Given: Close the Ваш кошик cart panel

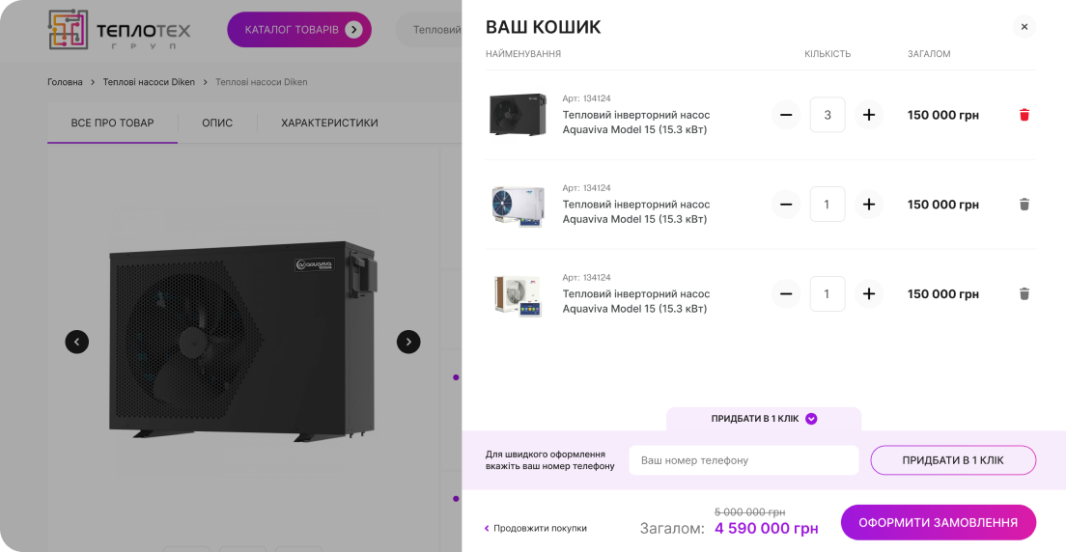Looking at the screenshot, I should click(1024, 27).
